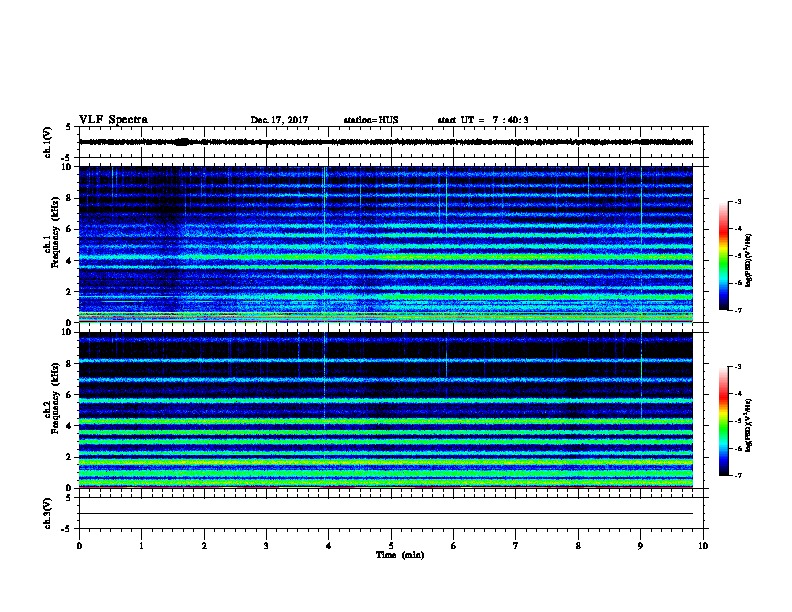This screenshot has width=792, height=612.
Task: Click time axis tick label "7"
Action: tap(516, 546)
